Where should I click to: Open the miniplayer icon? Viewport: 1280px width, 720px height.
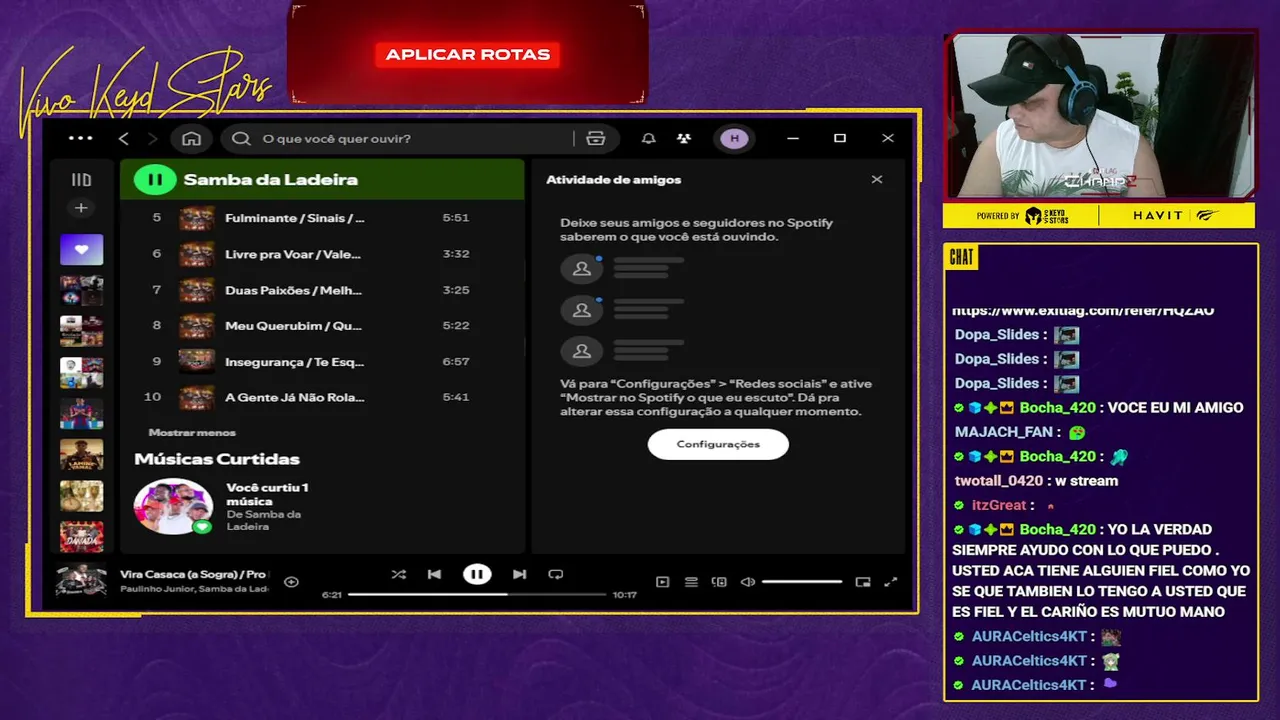tap(863, 582)
